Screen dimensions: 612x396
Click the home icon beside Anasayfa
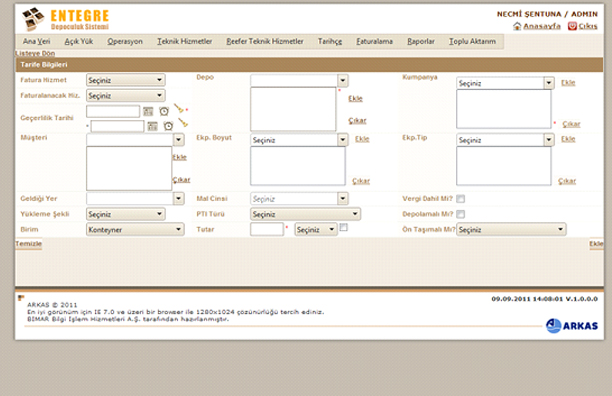pos(517,26)
